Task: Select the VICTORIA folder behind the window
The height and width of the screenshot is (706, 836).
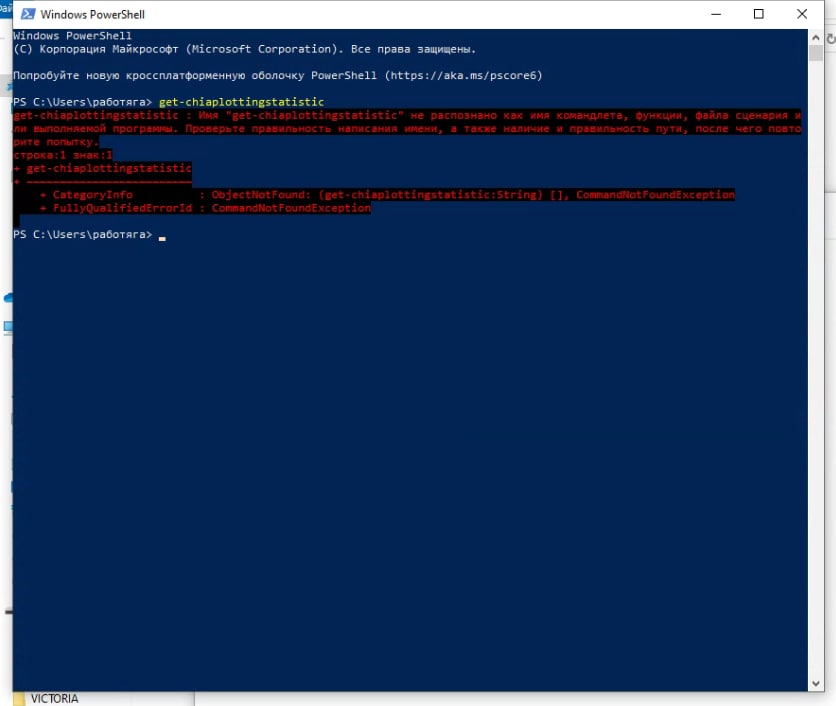Action: pyautogui.click(x=54, y=699)
